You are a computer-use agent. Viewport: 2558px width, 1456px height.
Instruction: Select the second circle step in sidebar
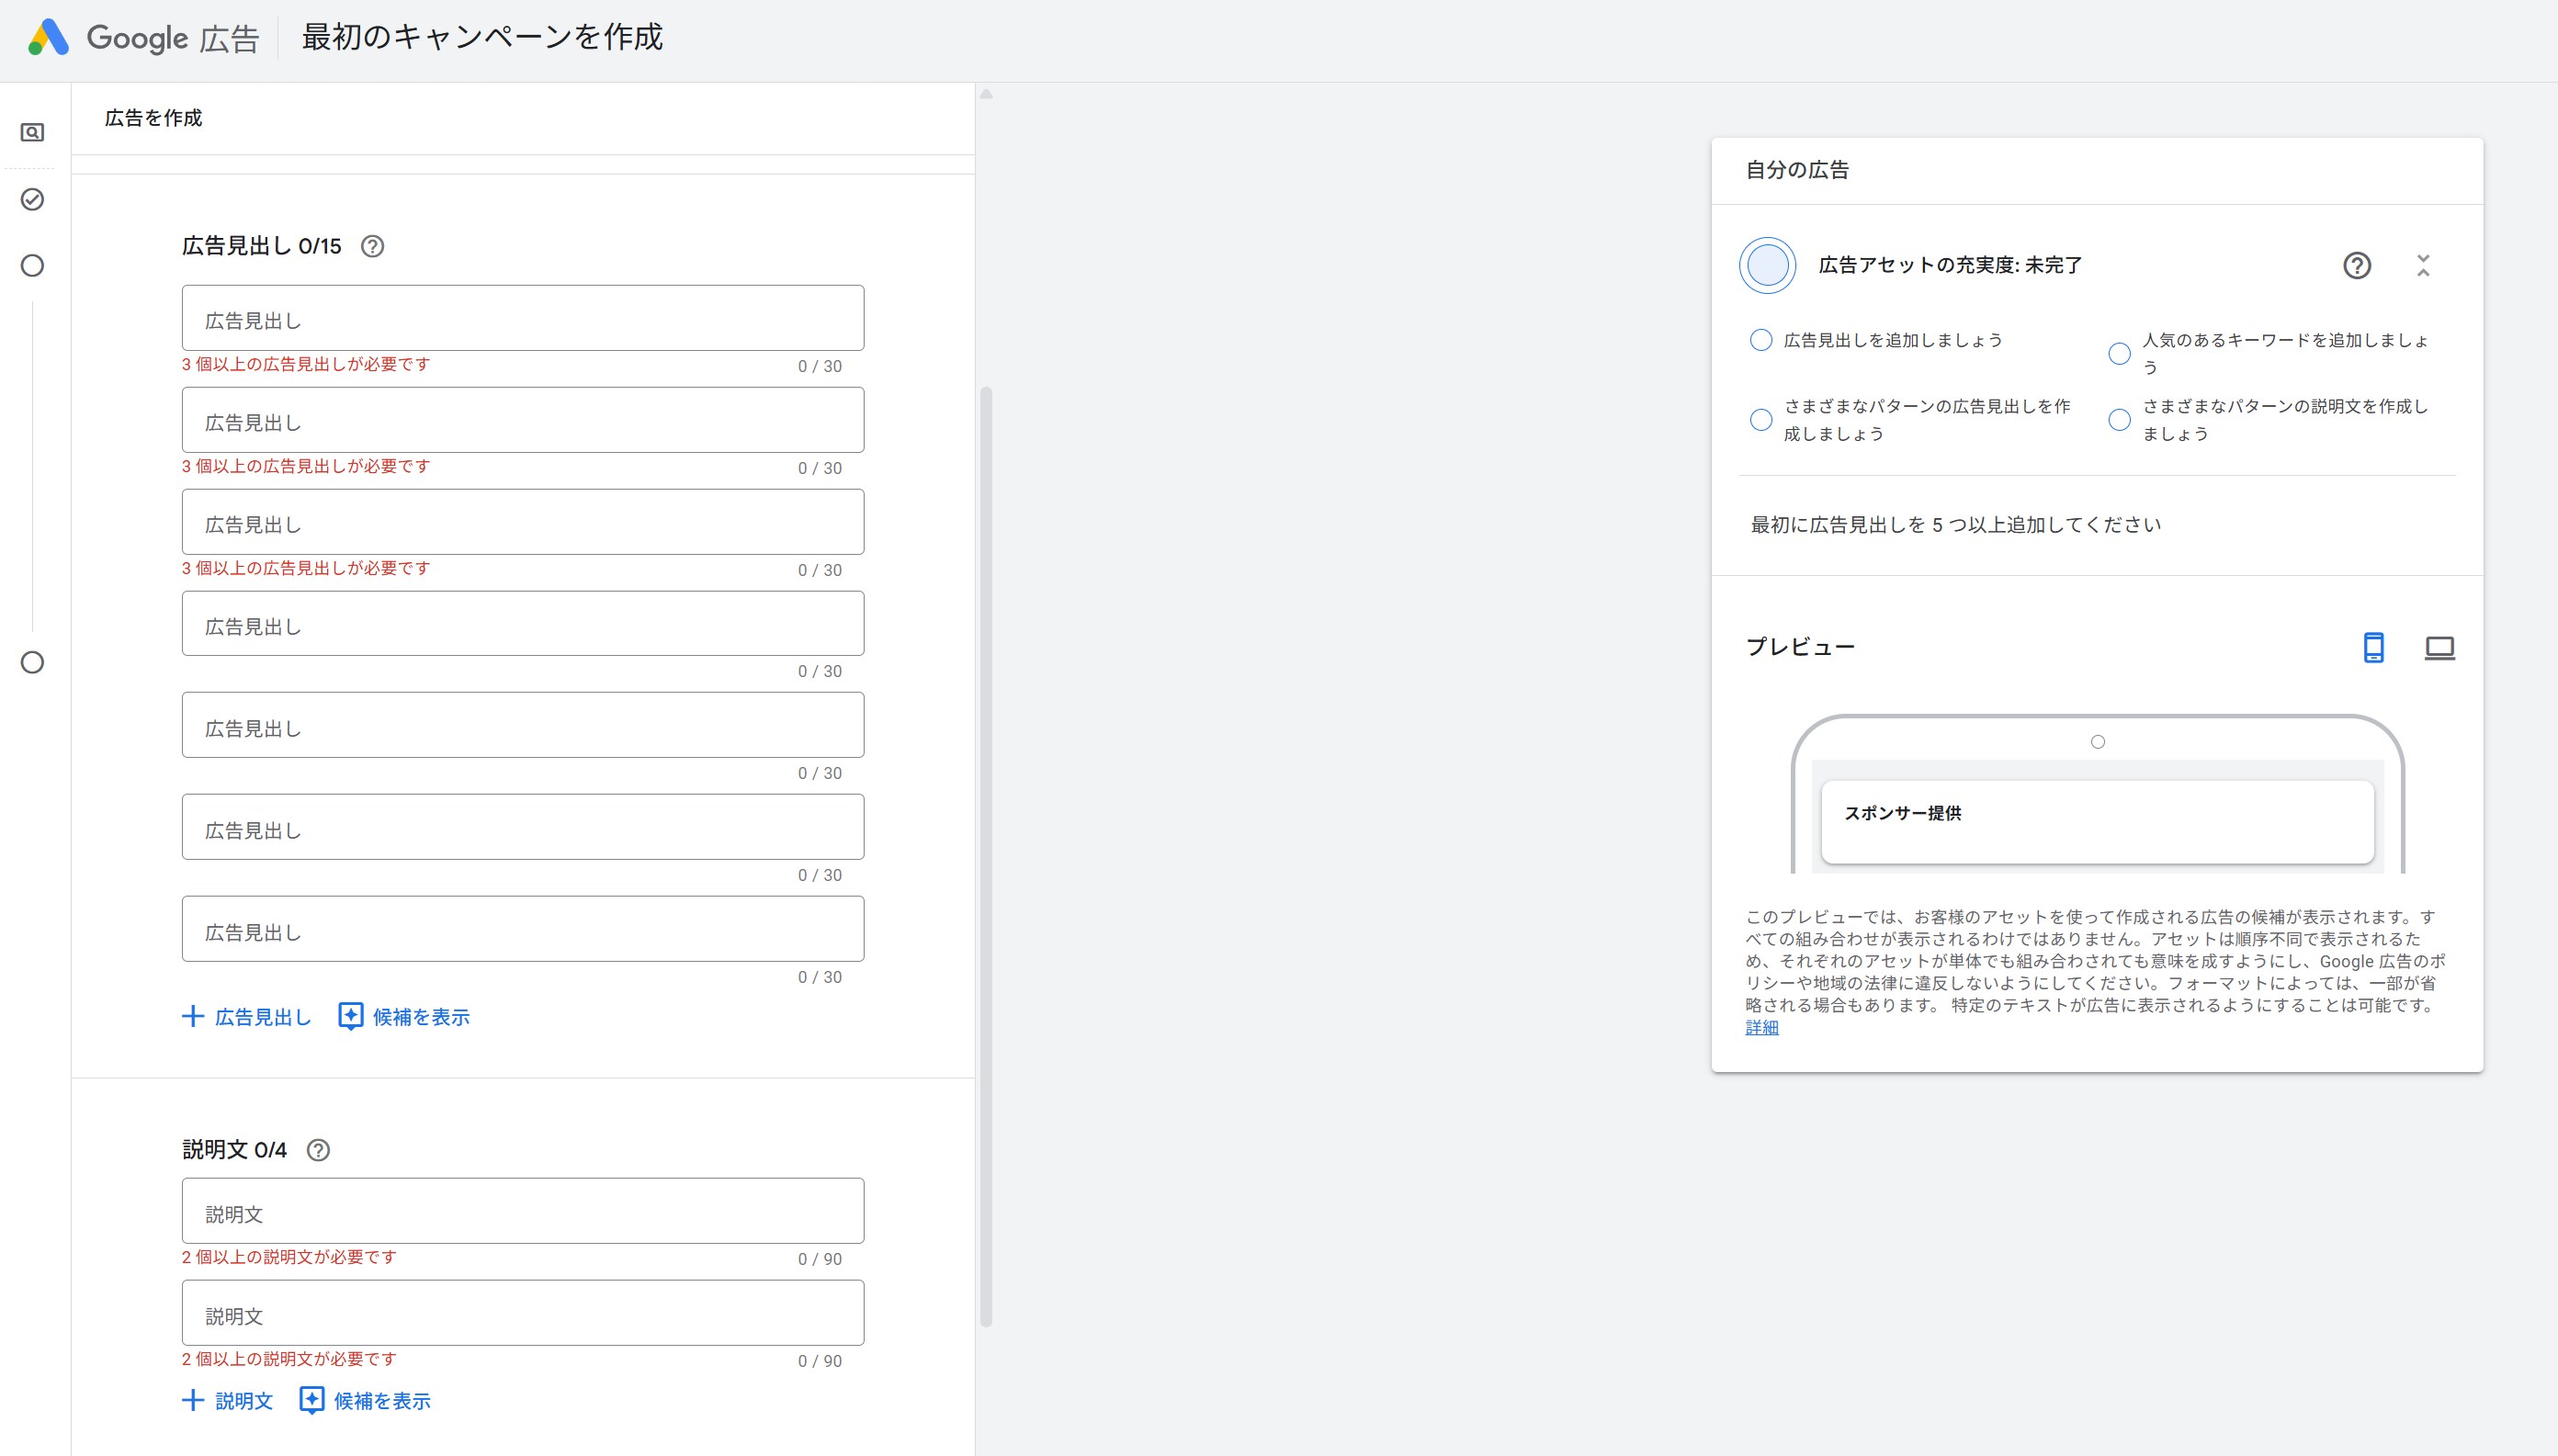point(32,265)
